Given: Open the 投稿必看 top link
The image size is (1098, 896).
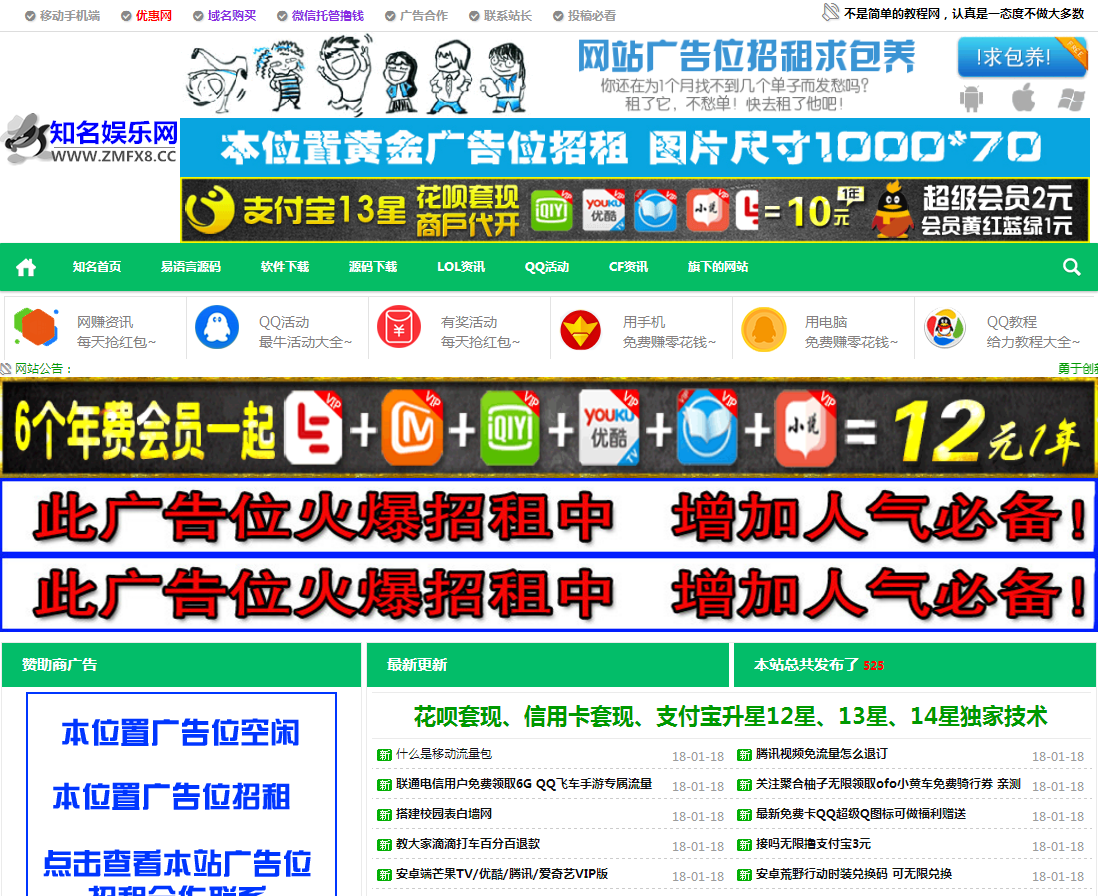Looking at the screenshot, I should click(x=592, y=15).
